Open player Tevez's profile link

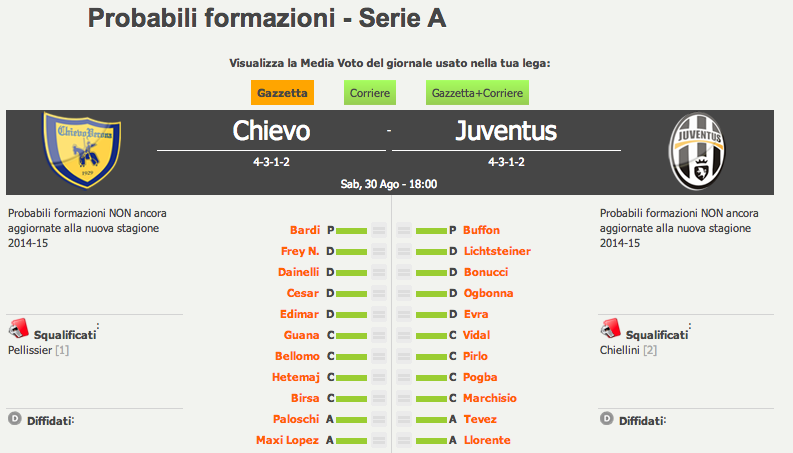(480, 419)
